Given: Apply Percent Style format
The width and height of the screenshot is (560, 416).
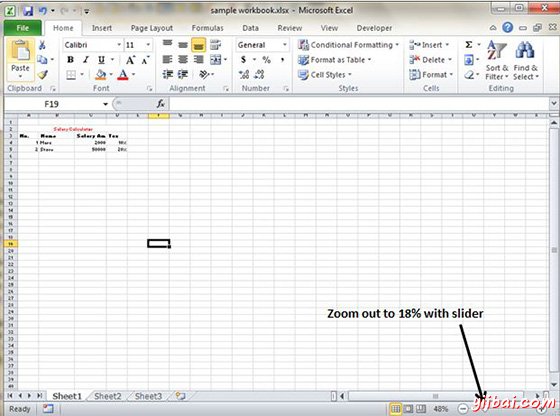Looking at the screenshot, I should (266, 60).
